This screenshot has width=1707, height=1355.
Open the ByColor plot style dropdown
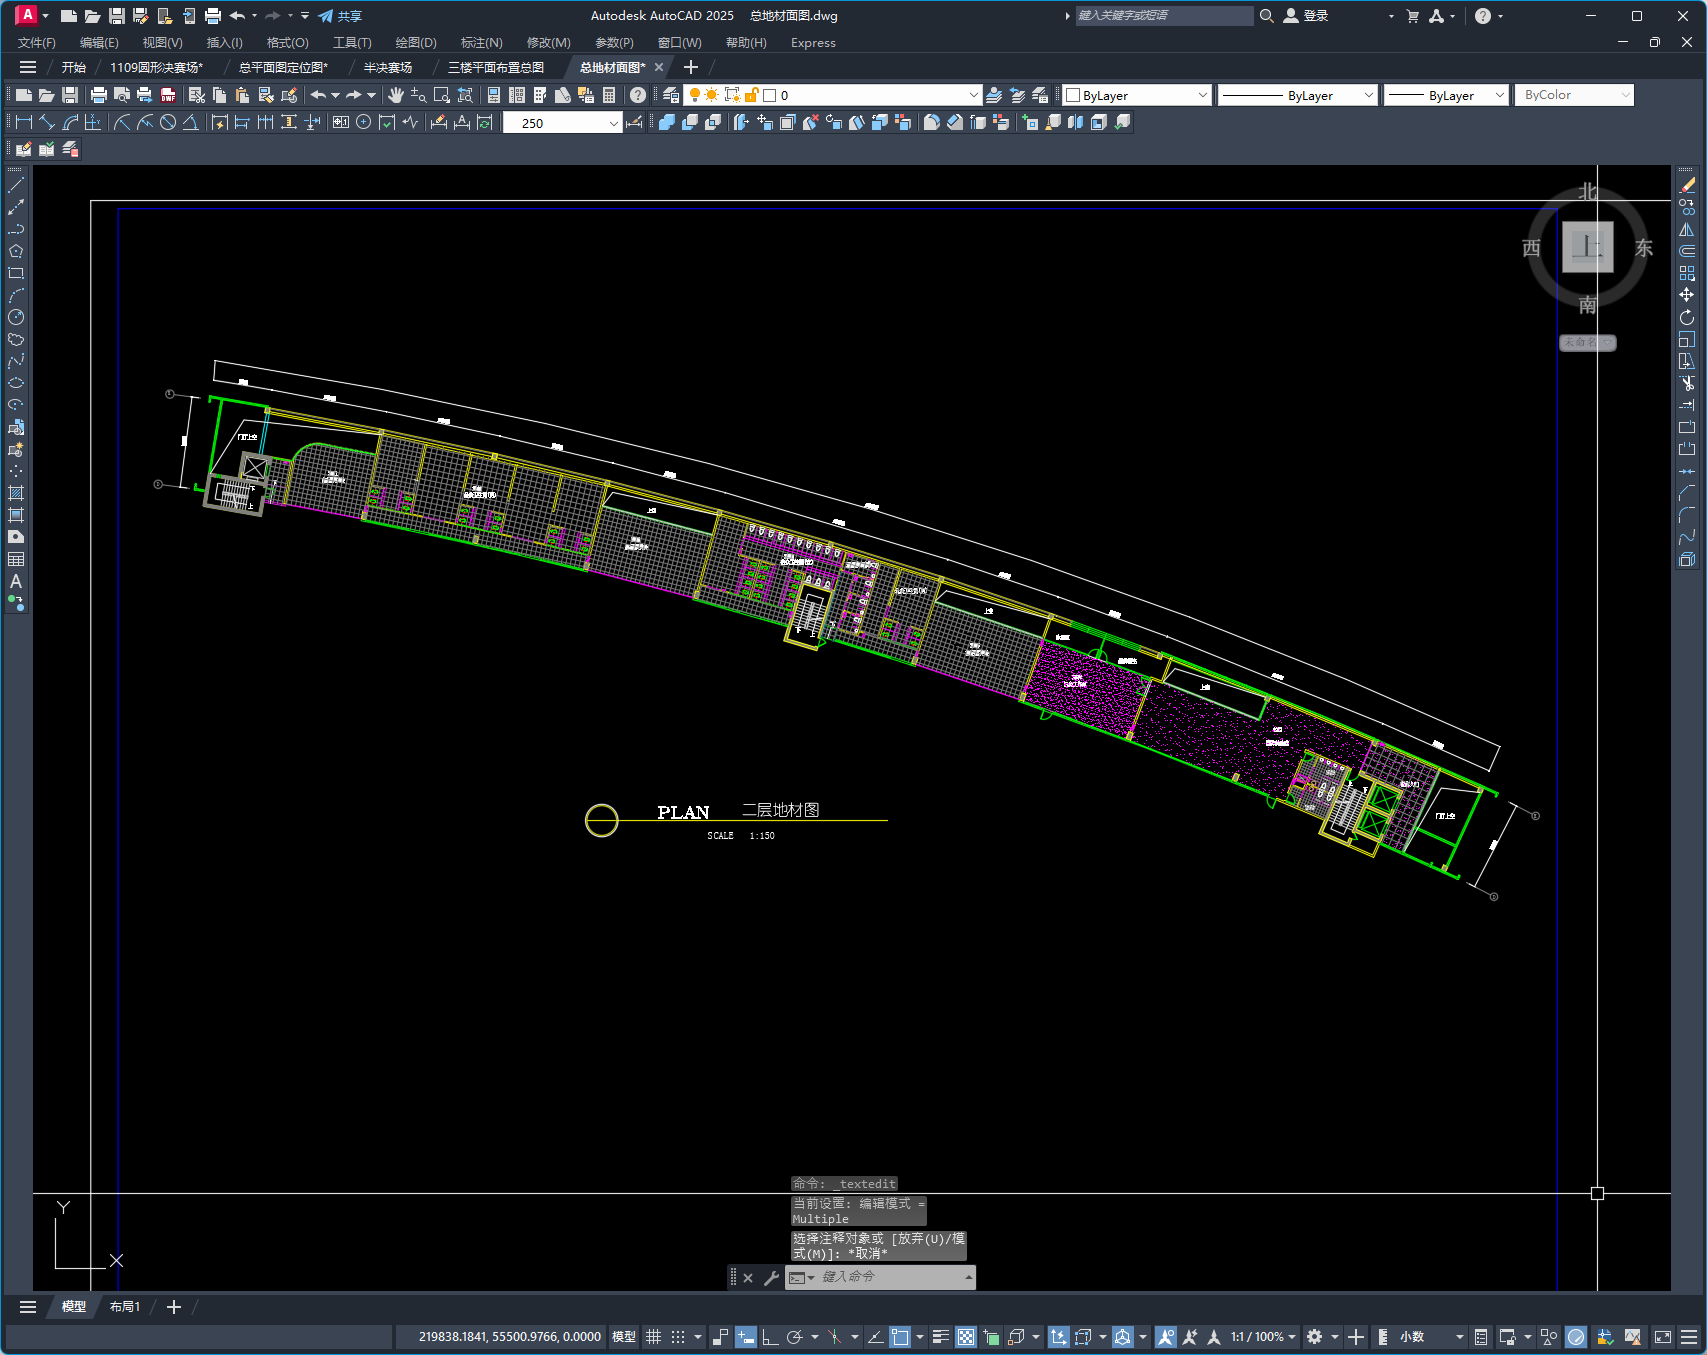click(1574, 95)
